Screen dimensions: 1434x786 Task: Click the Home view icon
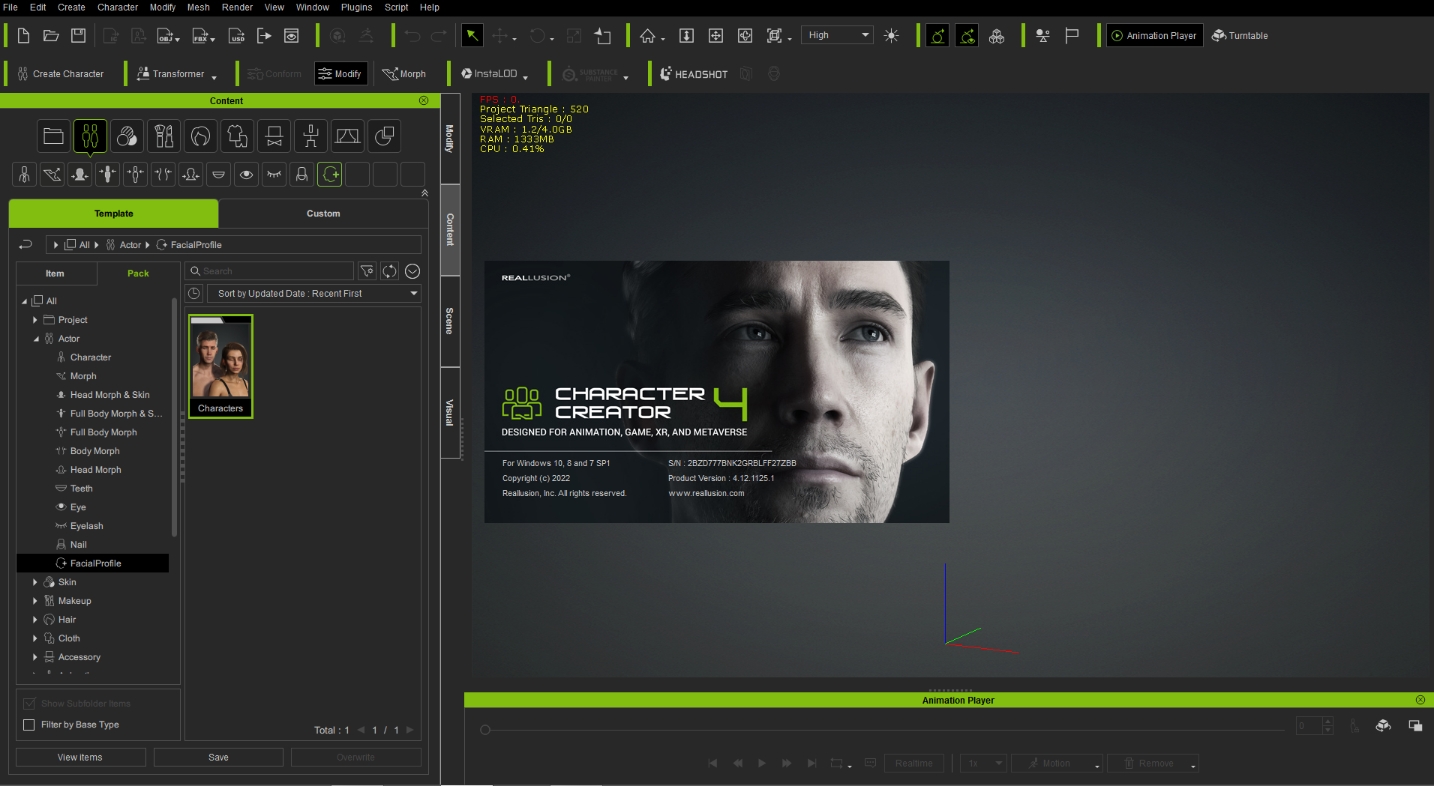tap(648, 36)
